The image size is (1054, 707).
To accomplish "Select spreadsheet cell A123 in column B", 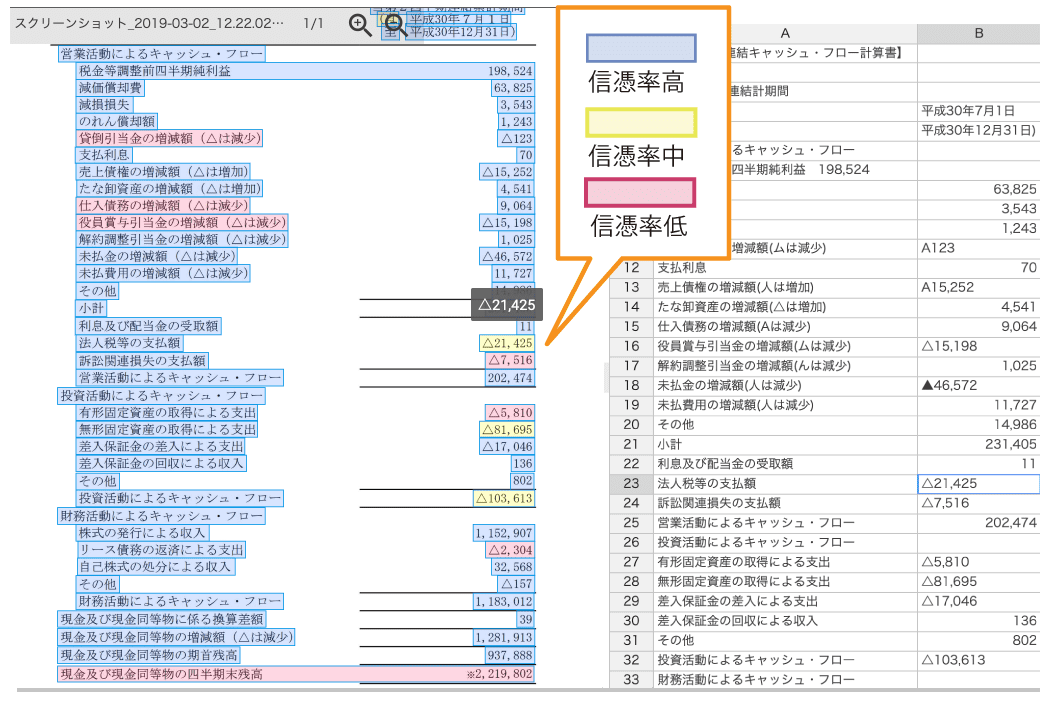I will point(979,248).
